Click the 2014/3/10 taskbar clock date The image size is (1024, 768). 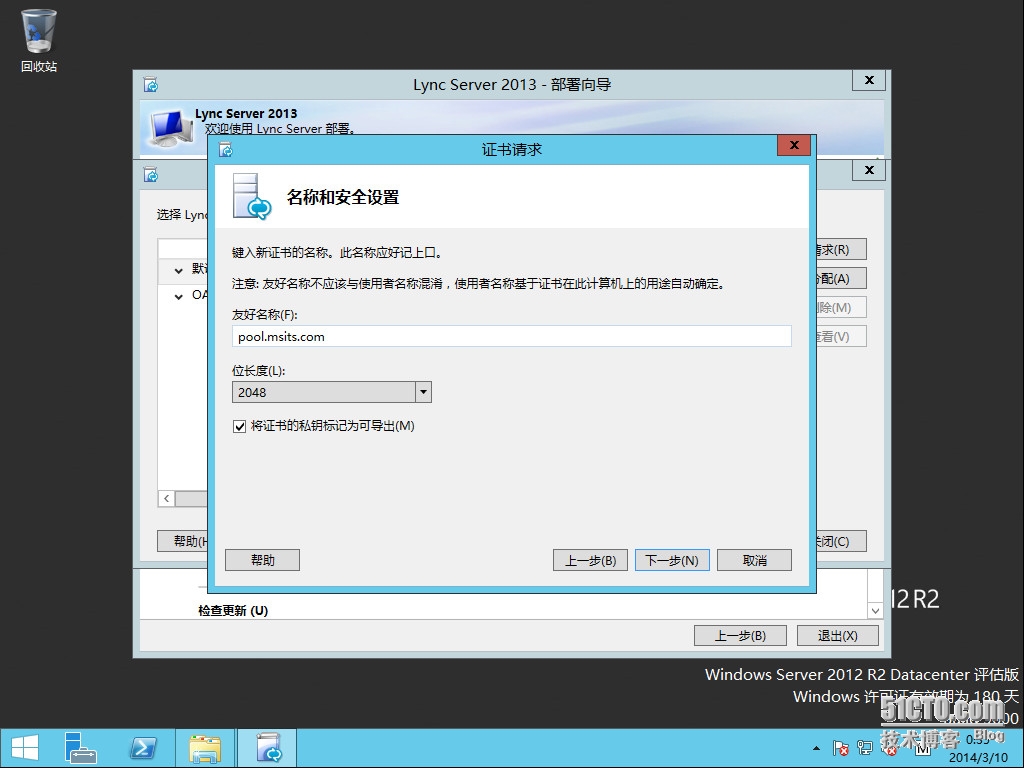tap(978, 758)
